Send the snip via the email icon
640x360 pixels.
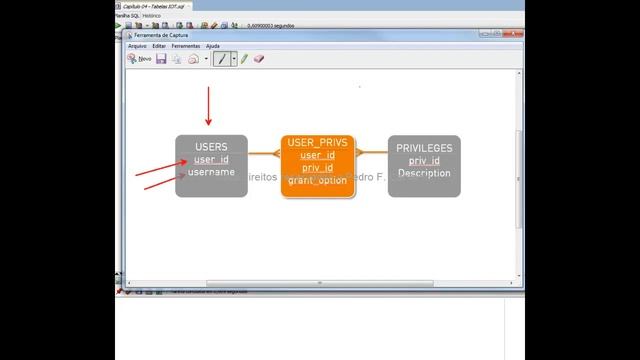click(193, 59)
